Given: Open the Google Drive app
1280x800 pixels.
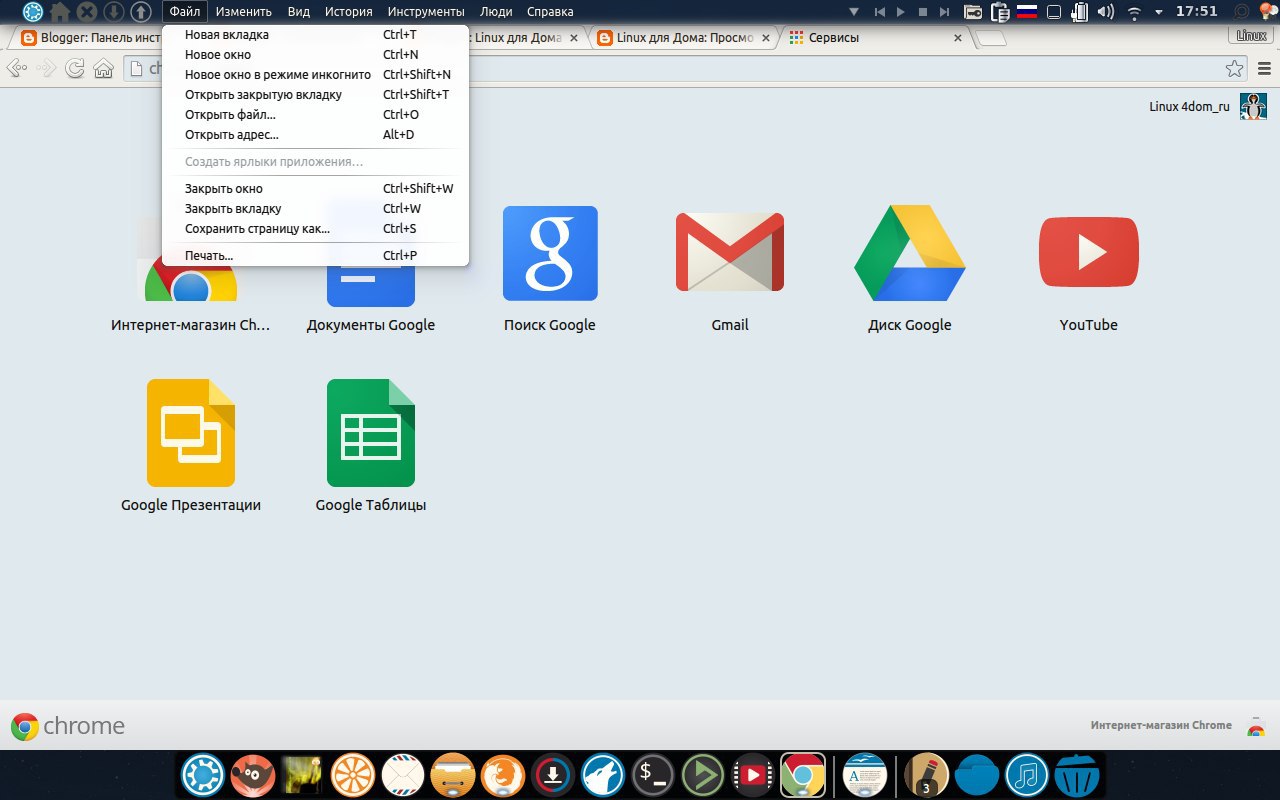Looking at the screenshot, I should point(910,253).
